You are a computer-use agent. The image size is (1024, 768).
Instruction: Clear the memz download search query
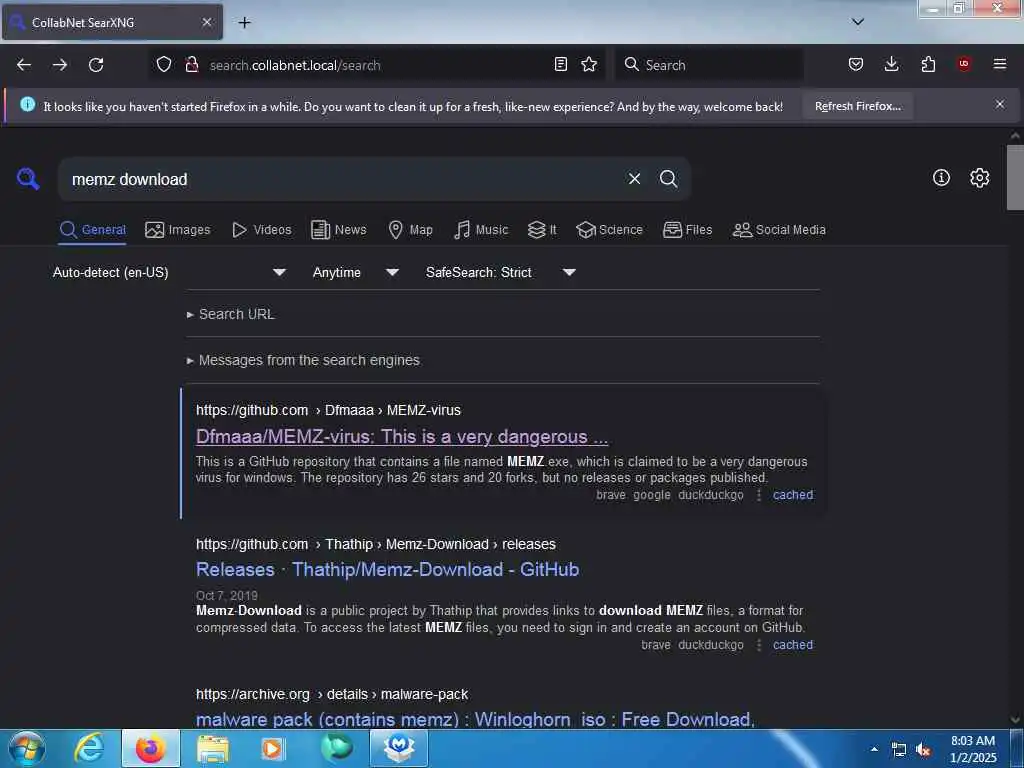[x=634, y=179]
